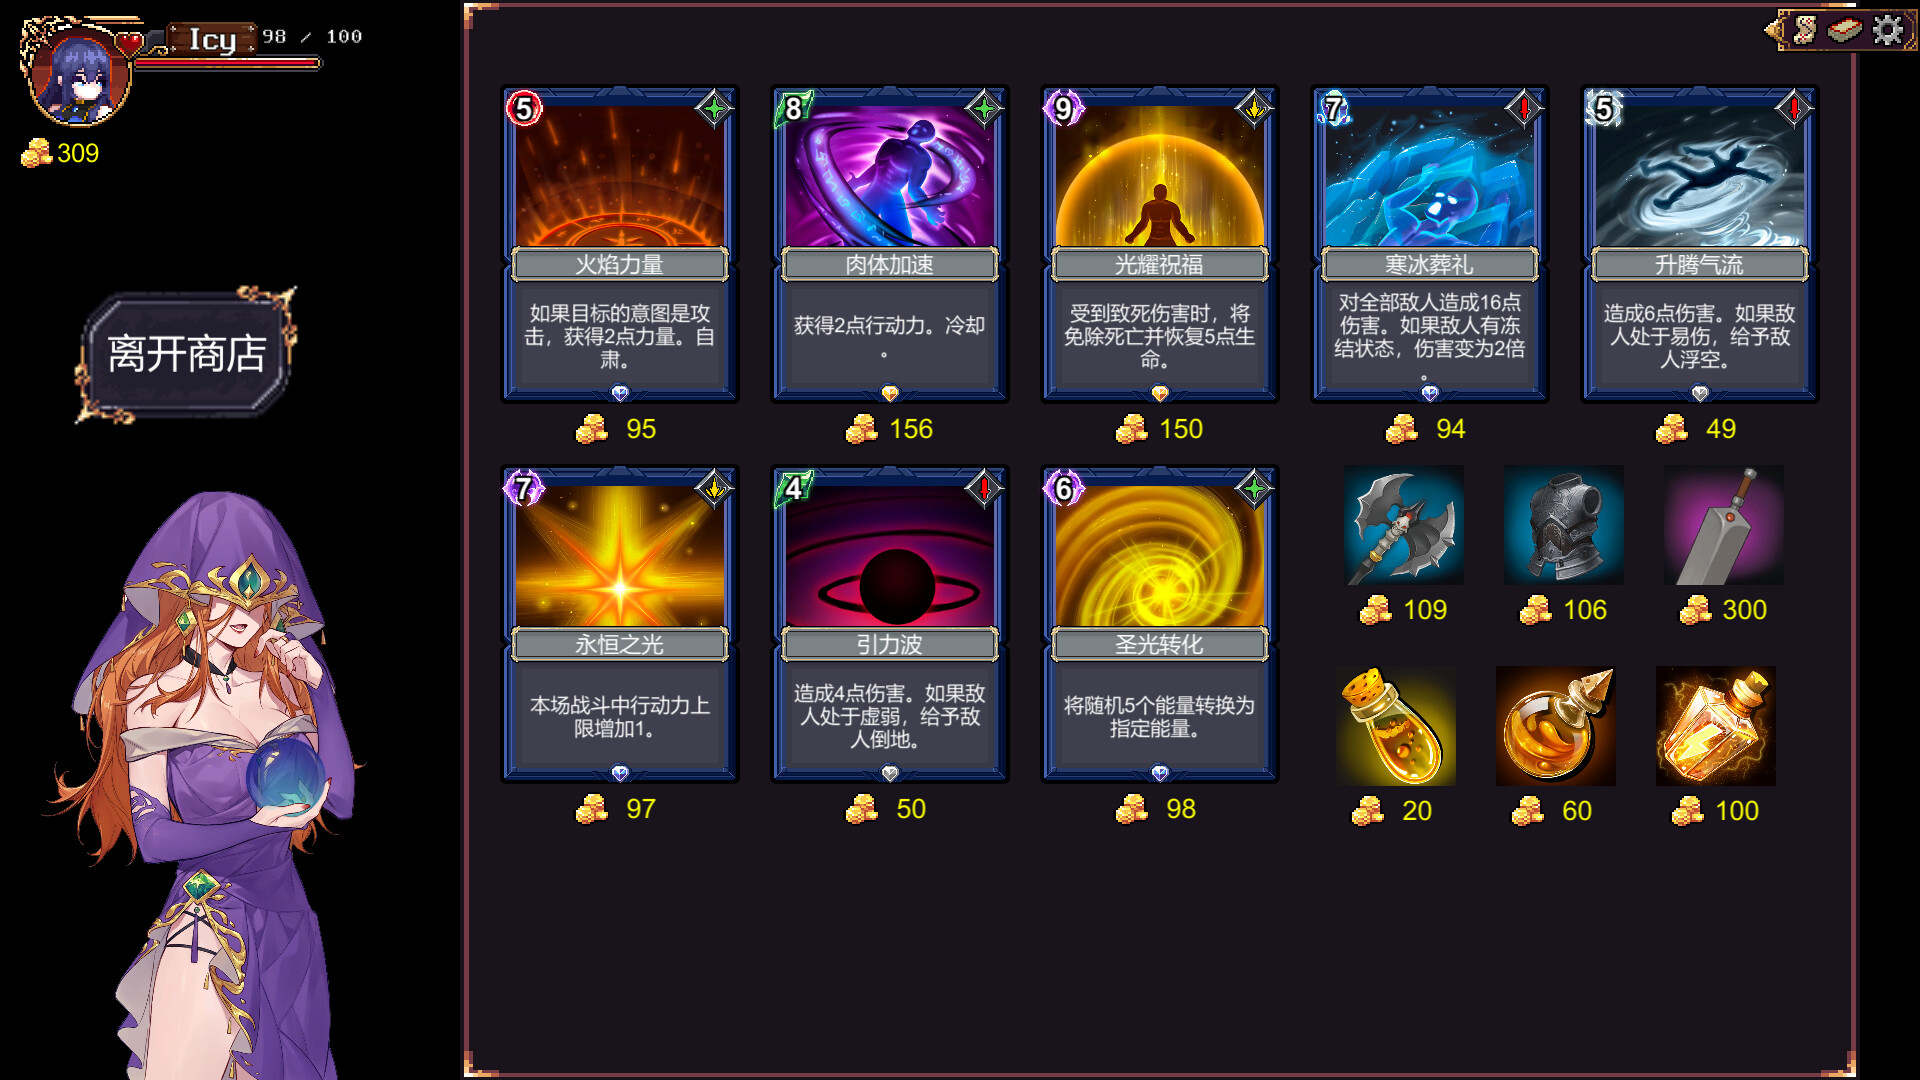Screen dimensions: 1920x1080
Task: Select the 引力波 card
Action: [x=890, y=624]
